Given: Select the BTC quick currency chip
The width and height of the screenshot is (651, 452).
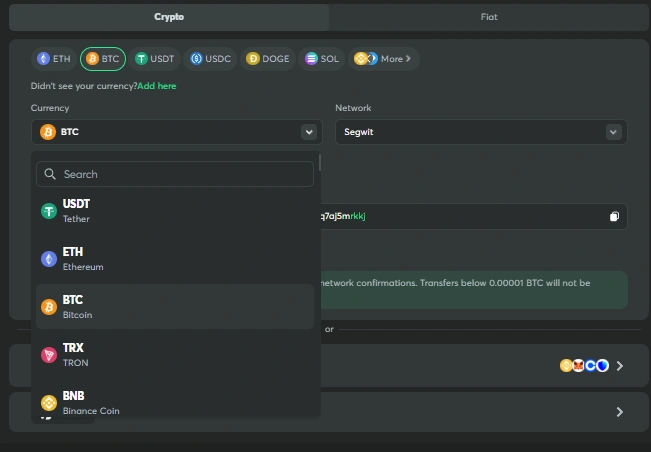Looking at the screenshot, I should (103, 59).
